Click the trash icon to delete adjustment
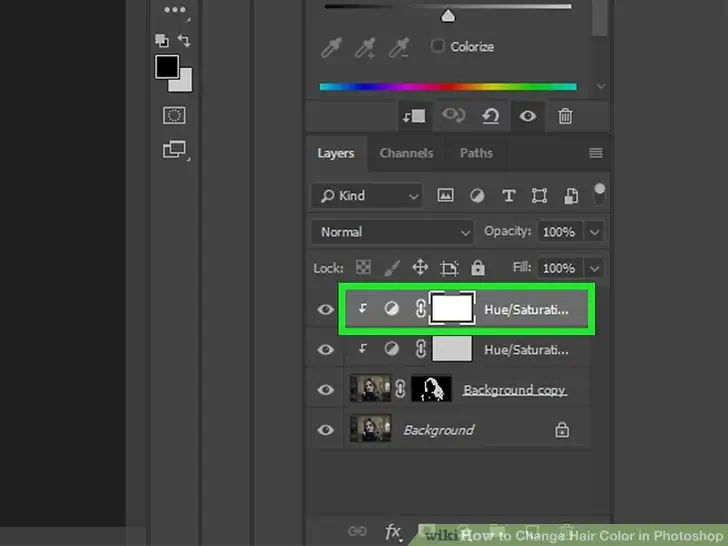Viewport: 728px width, 546px height. [565, 117]
